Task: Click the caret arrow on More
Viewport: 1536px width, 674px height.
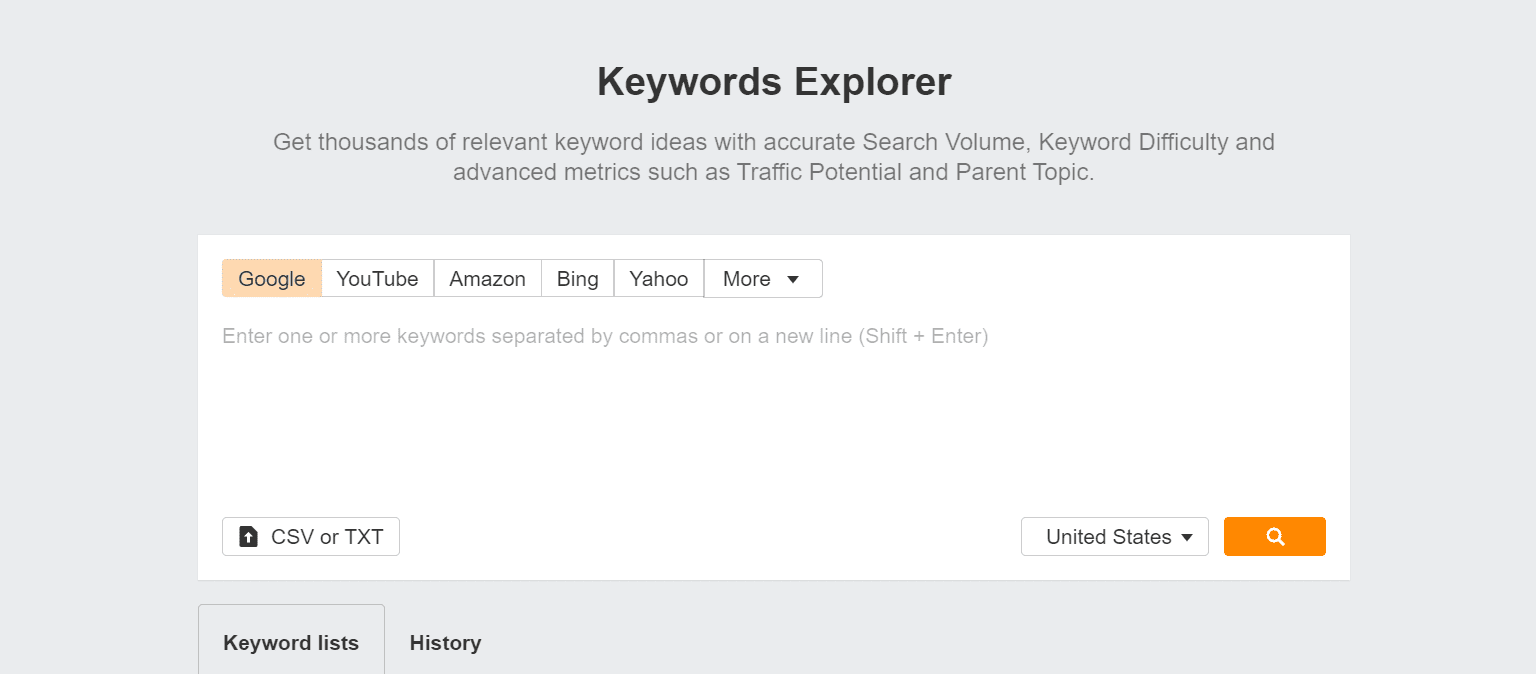Action: [793, 279]
